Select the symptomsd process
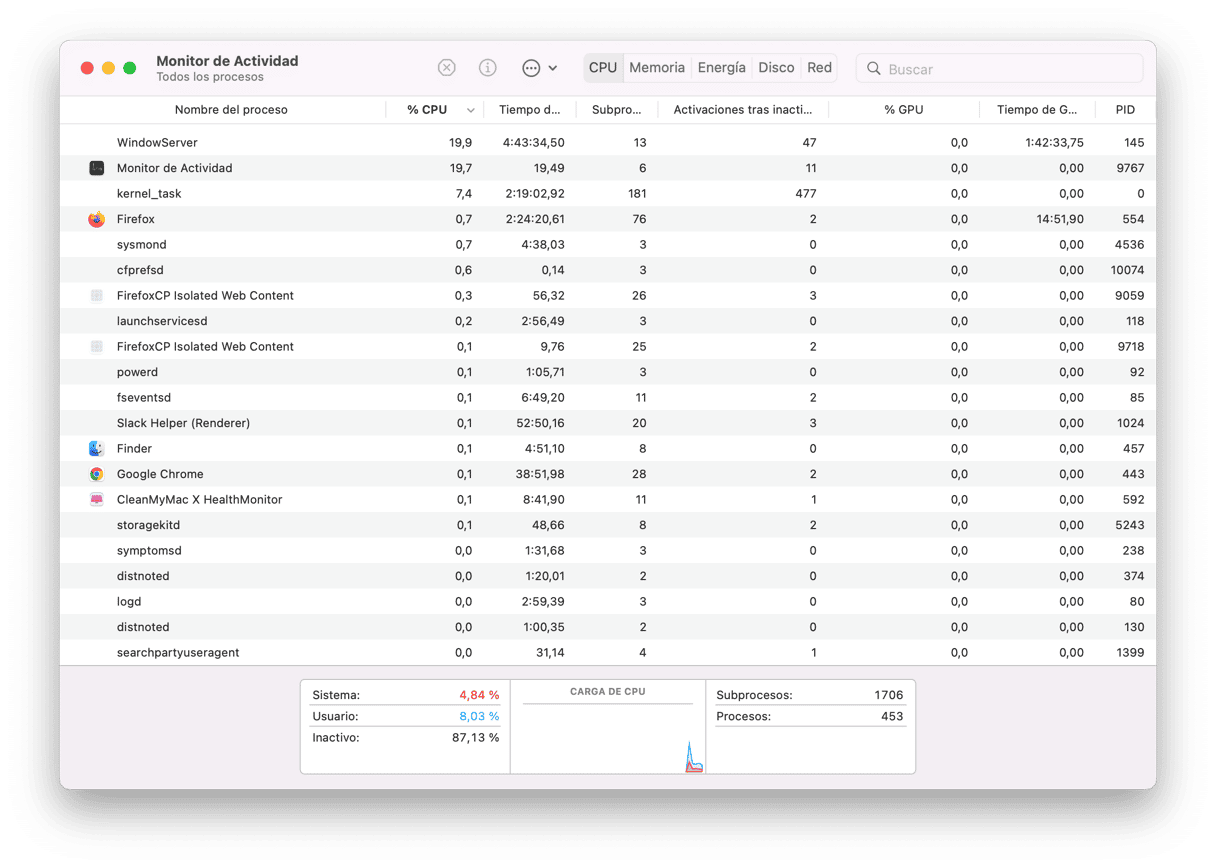 click(x=149, y=551)
